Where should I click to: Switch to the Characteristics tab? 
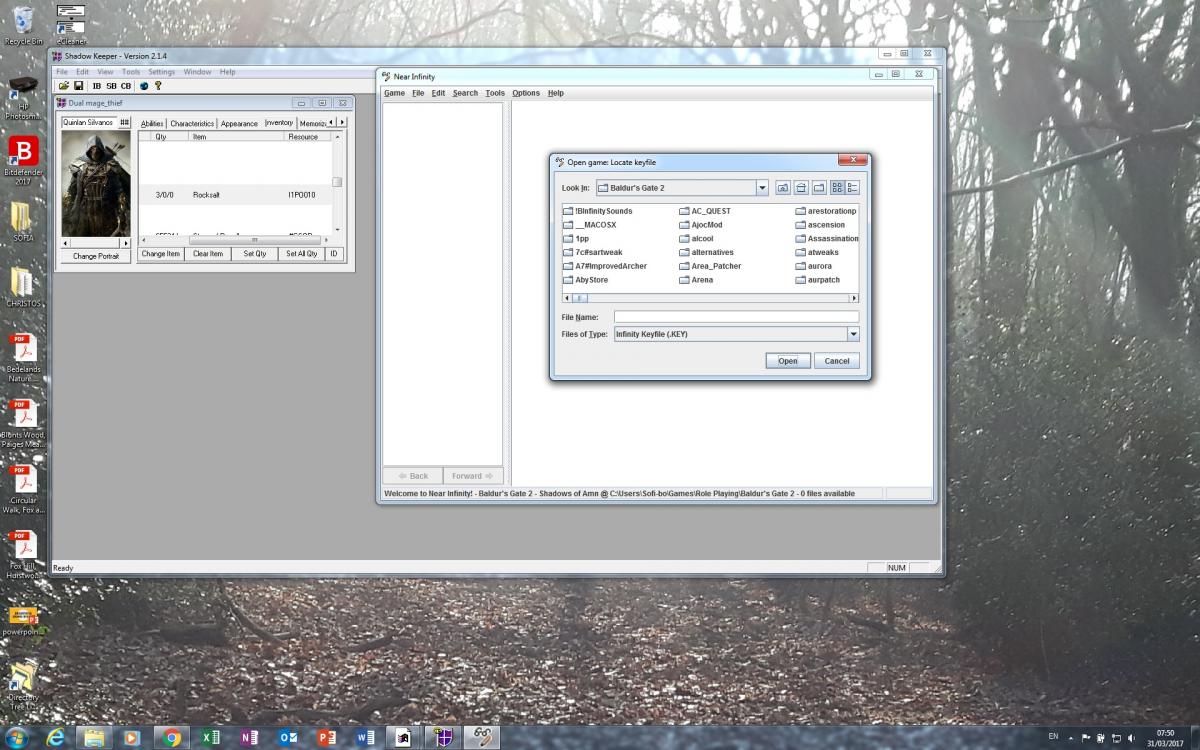pyautogui.click(x=192, y=123)
